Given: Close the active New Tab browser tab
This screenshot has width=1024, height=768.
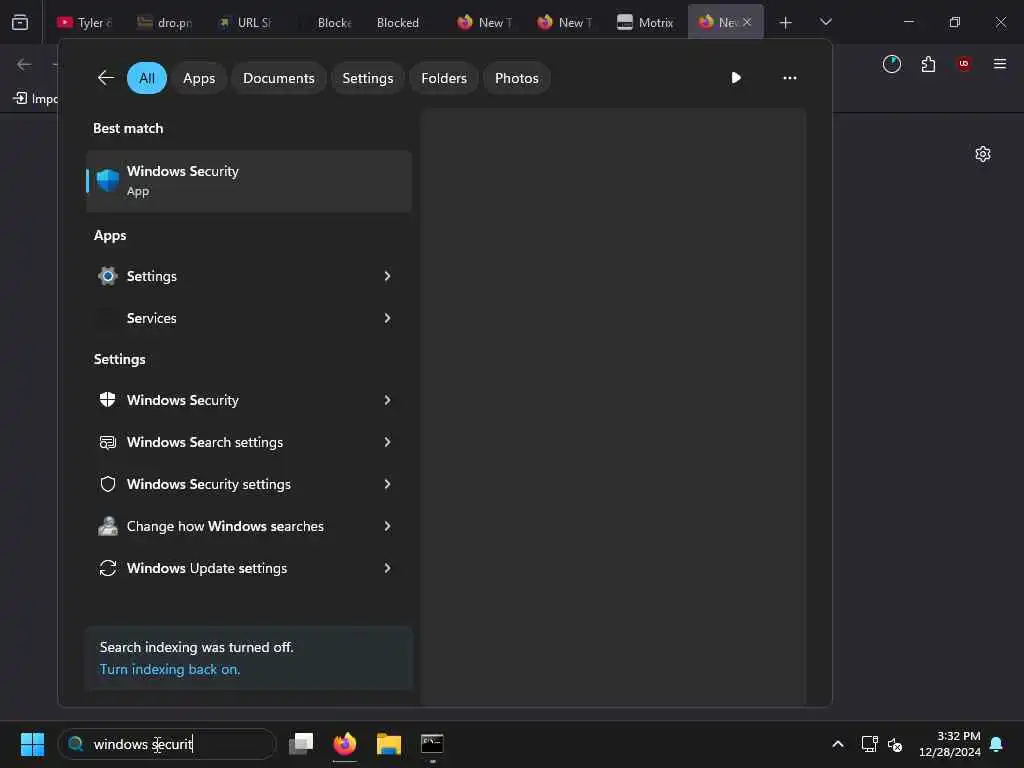Looking at the screenshot, I should coord(747,22).
